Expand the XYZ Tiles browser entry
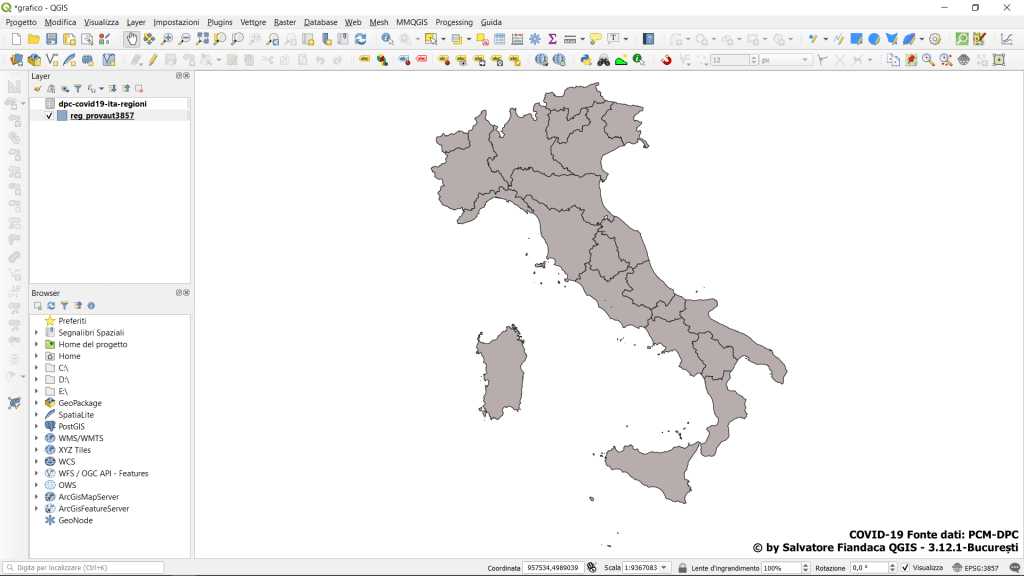1024x576 pixels. point(37,450)
